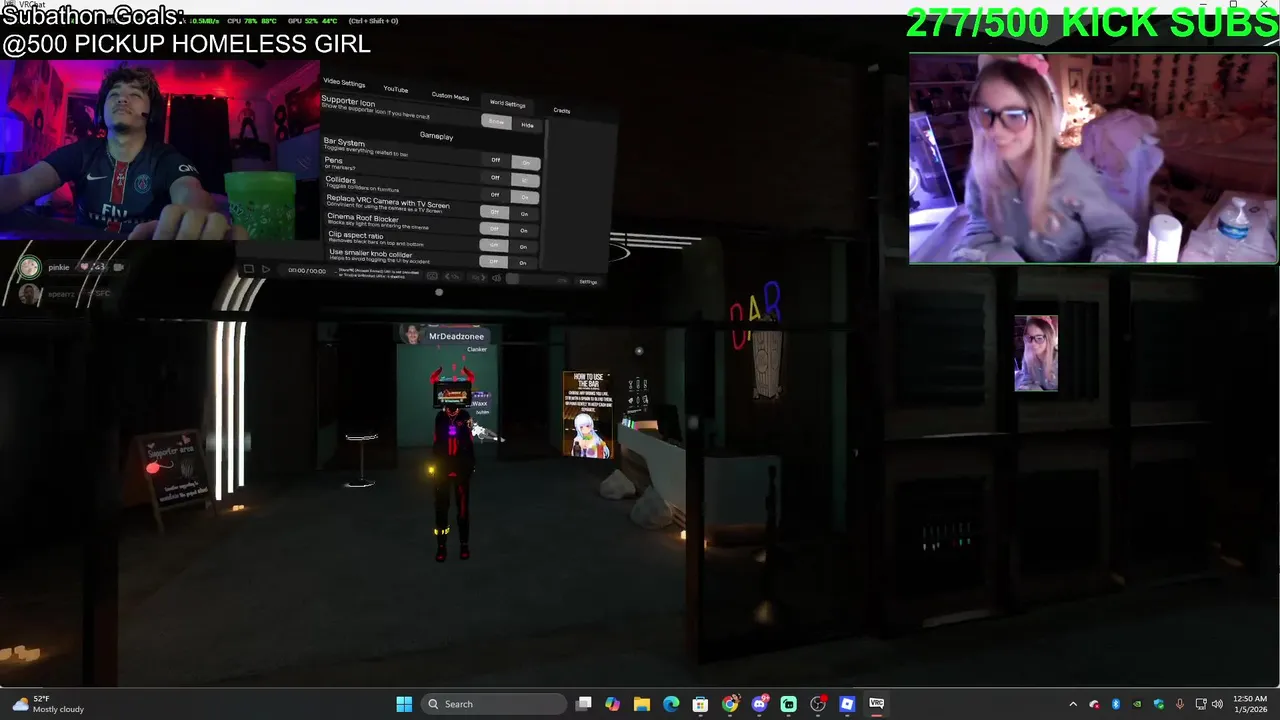Click the video player play button
Screen dimensions: 1280x720
265,269
